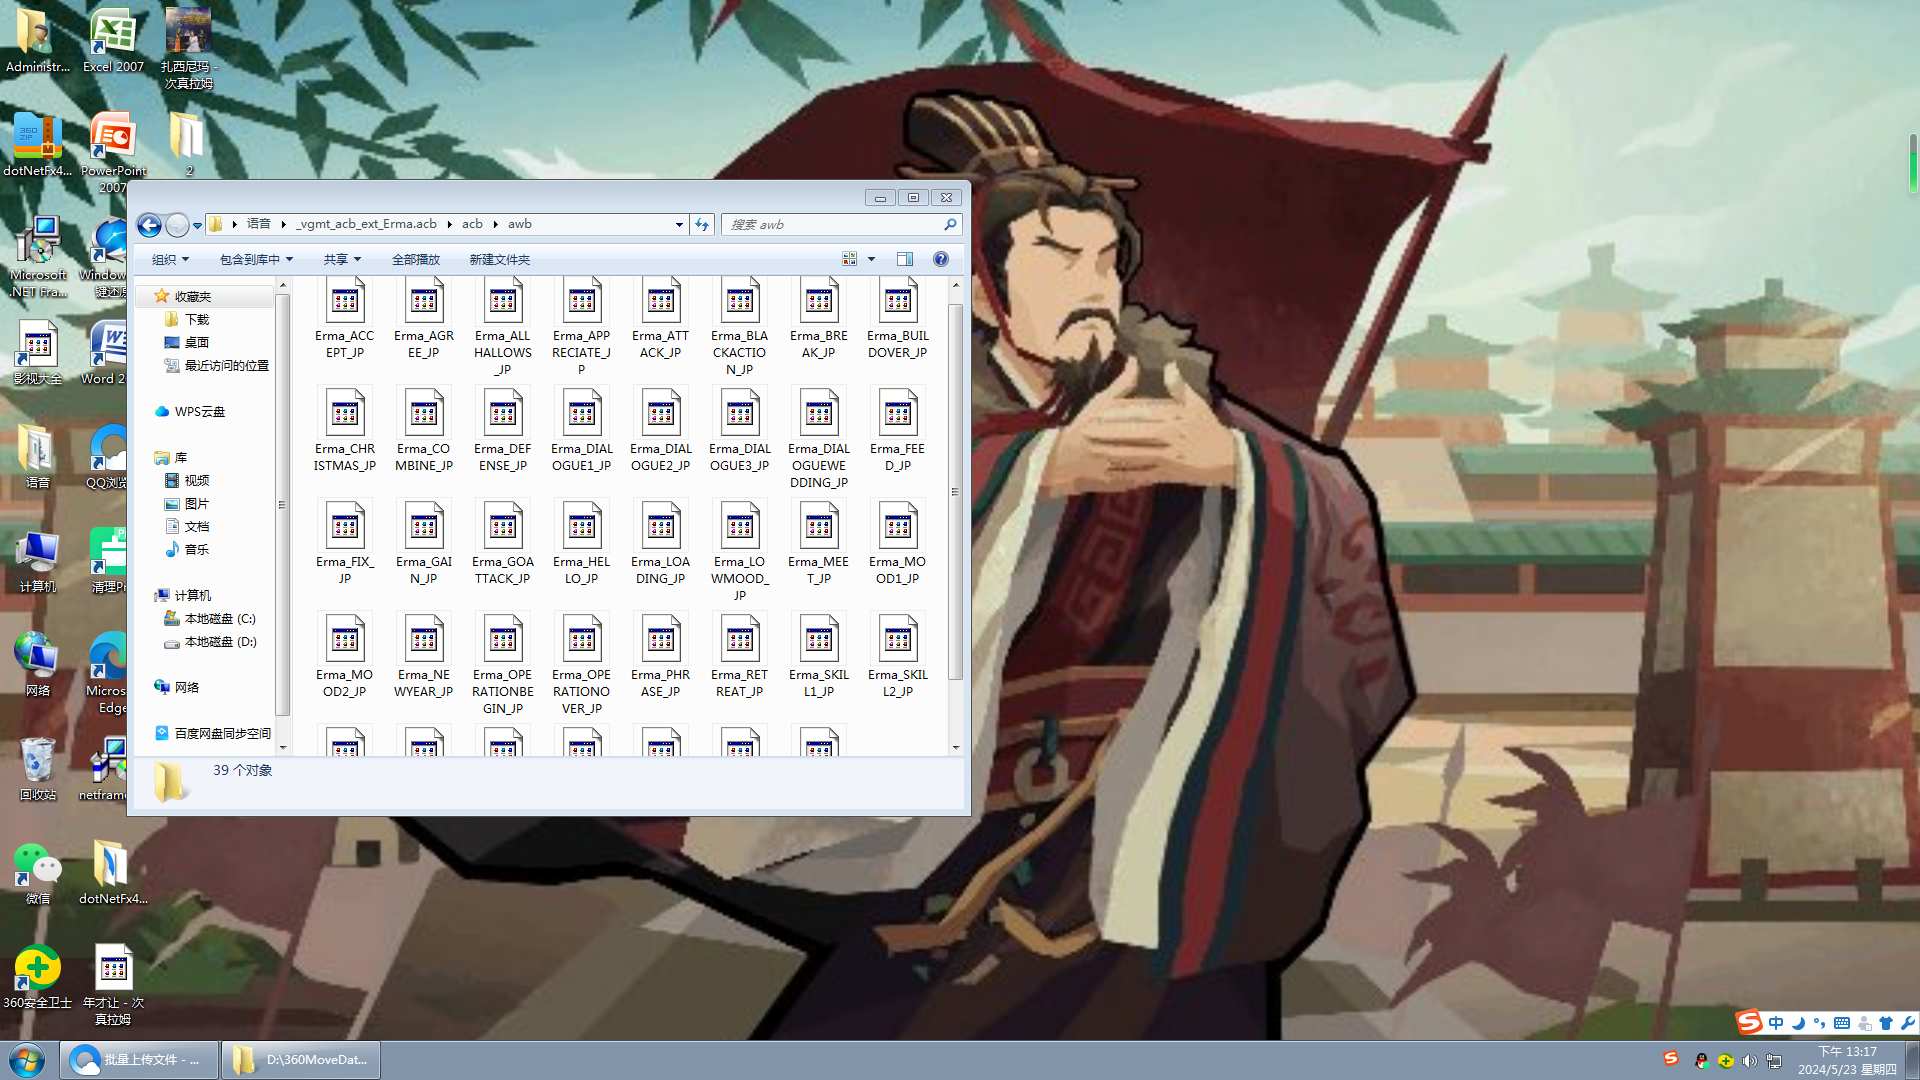Image resolution: width=1920 pixels, height=1080 pixels.
Task: Select the Erma_CHRISTMAS_JP file
Action: [345, 430]
